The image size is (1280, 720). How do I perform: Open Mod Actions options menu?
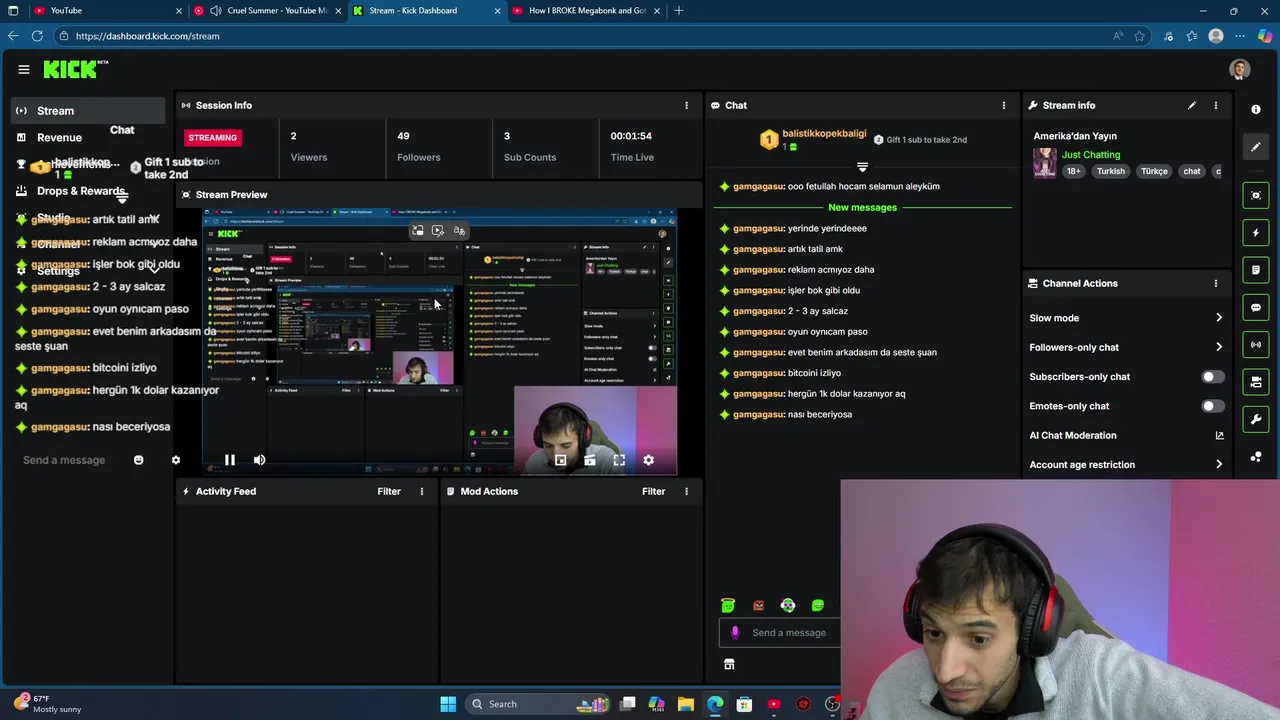click(x=686, y=491)
